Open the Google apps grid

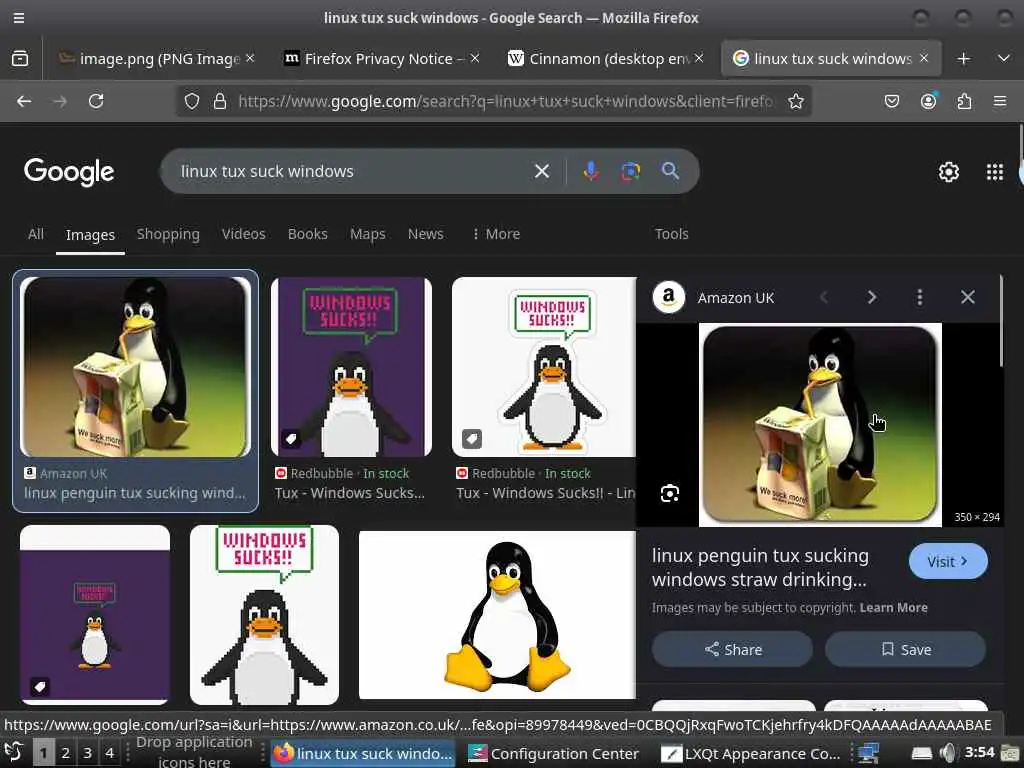(x=995, y=172)
